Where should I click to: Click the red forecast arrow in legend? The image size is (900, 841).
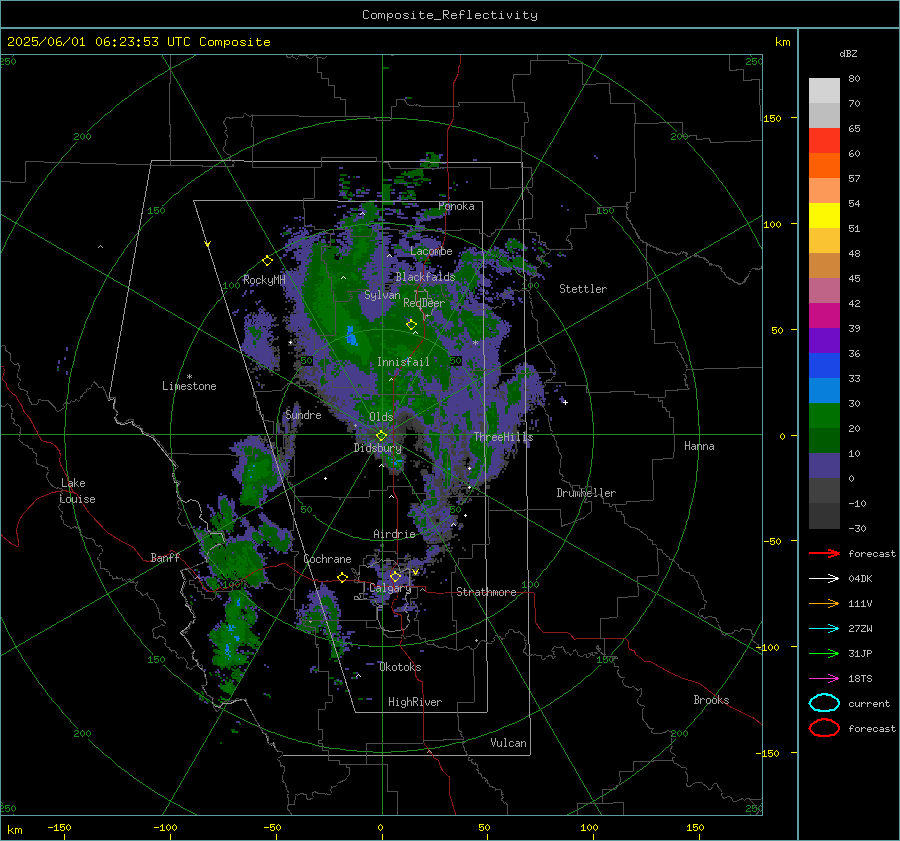tap(824, 553)
